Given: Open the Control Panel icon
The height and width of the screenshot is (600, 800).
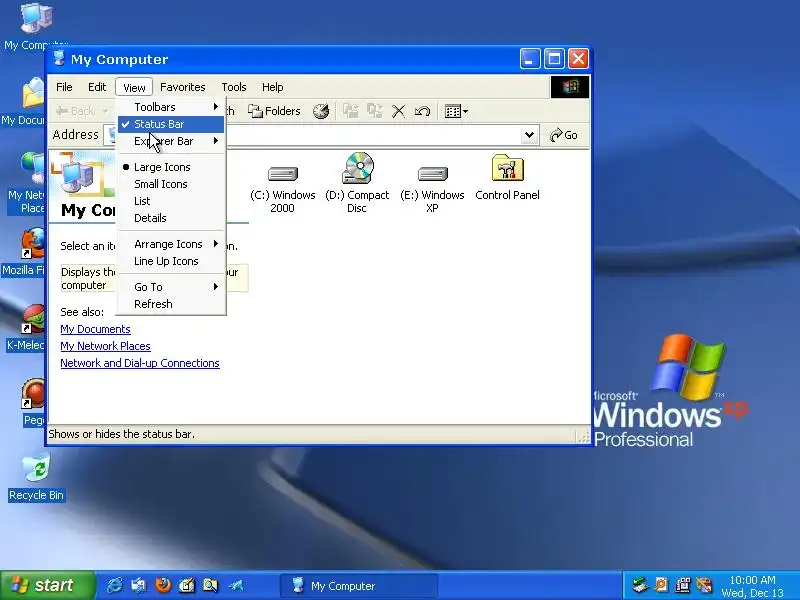Looking at the screenshot, I should [x=507, y=178].
